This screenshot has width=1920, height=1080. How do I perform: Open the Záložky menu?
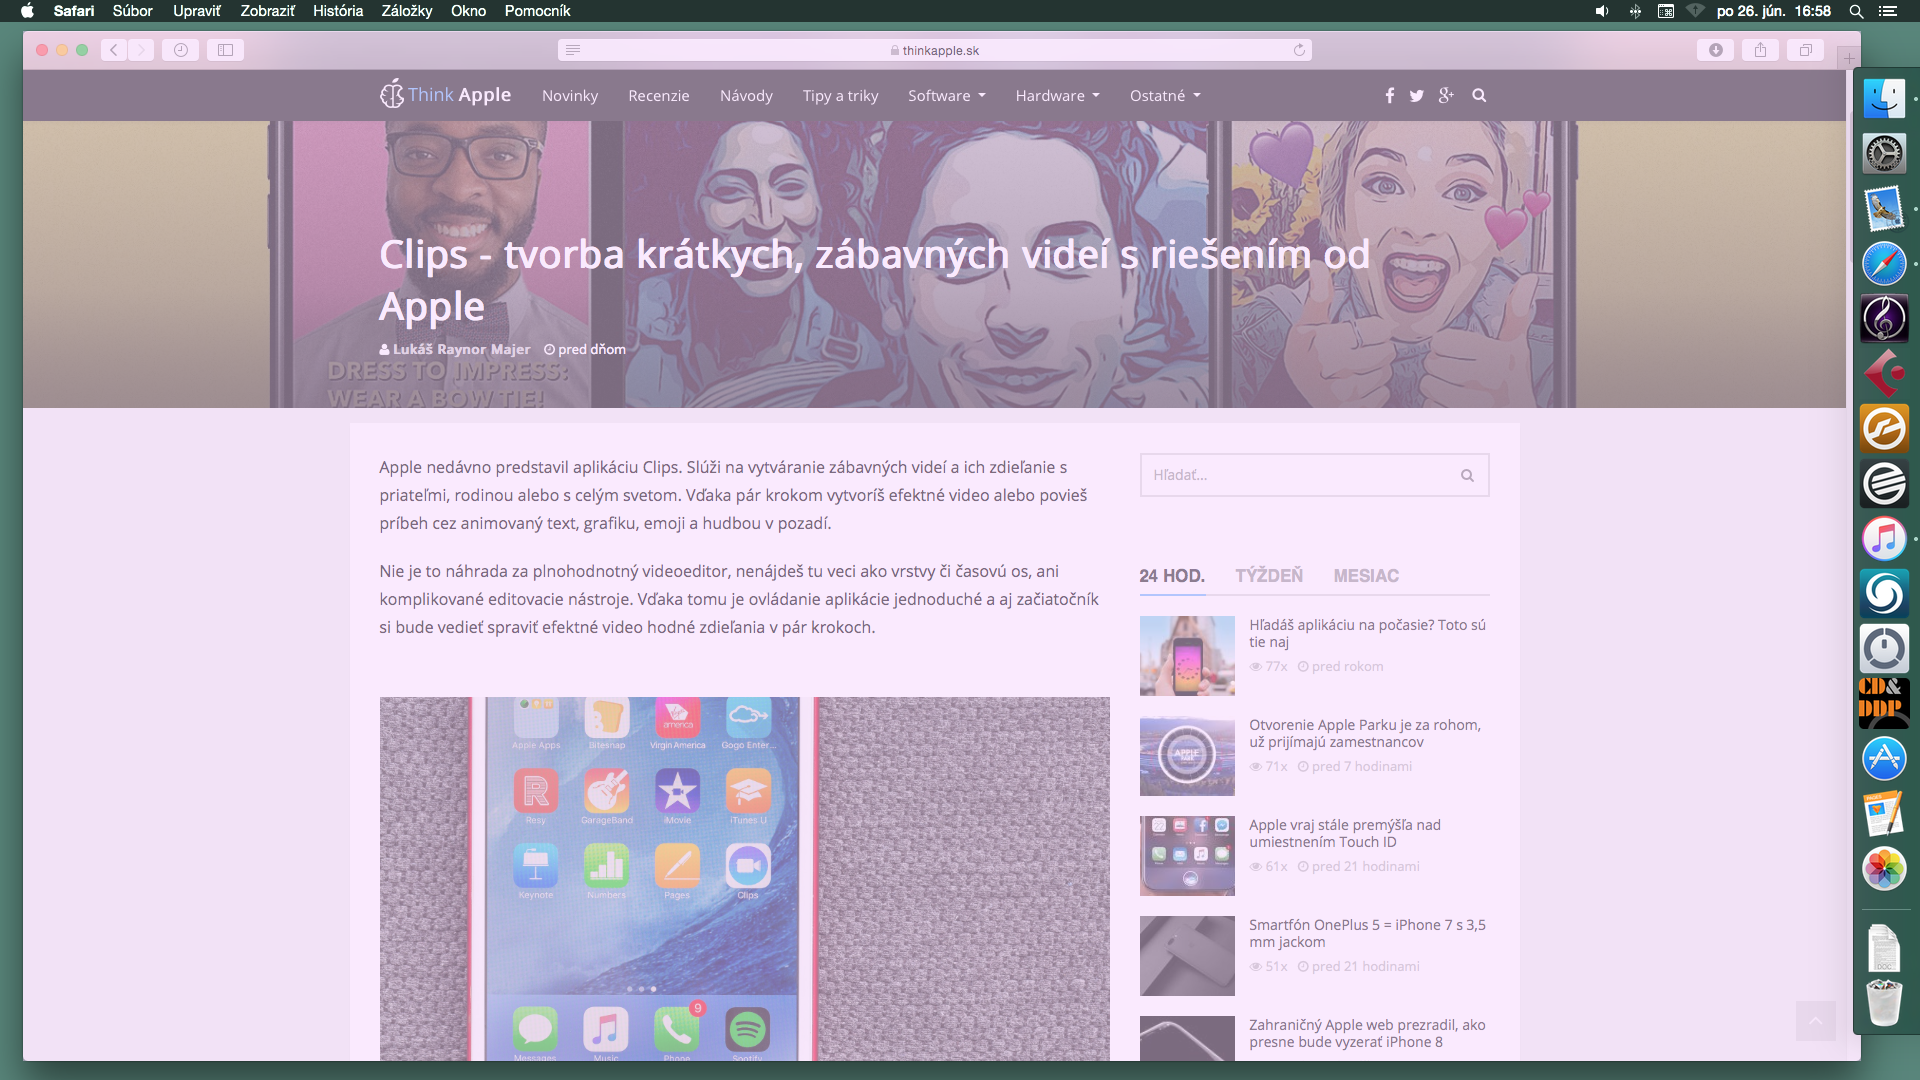pos(407,11)
